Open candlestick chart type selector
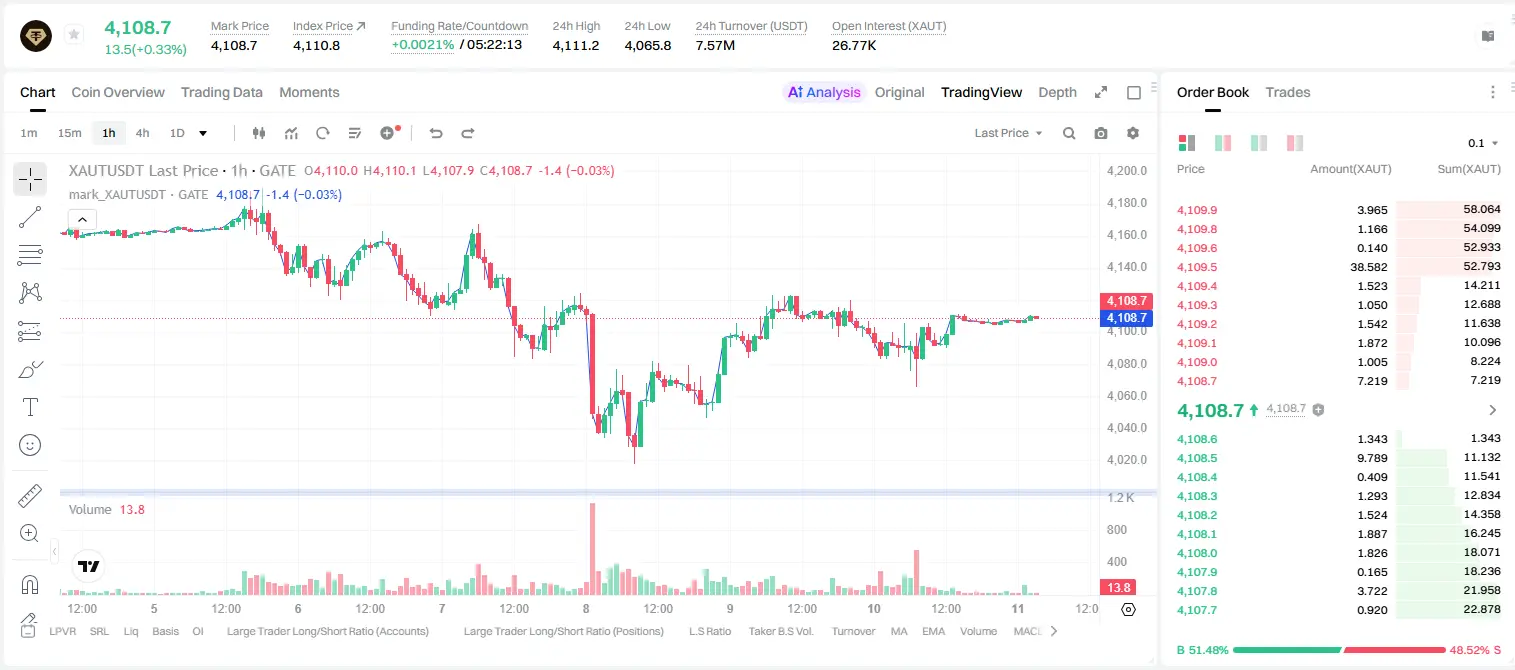 260,133
